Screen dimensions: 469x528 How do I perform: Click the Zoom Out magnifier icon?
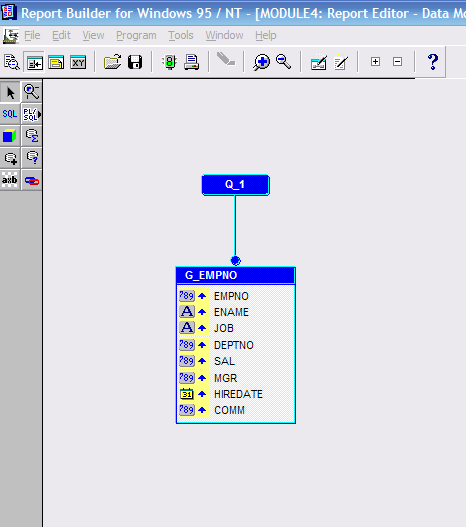pos(283,62)
